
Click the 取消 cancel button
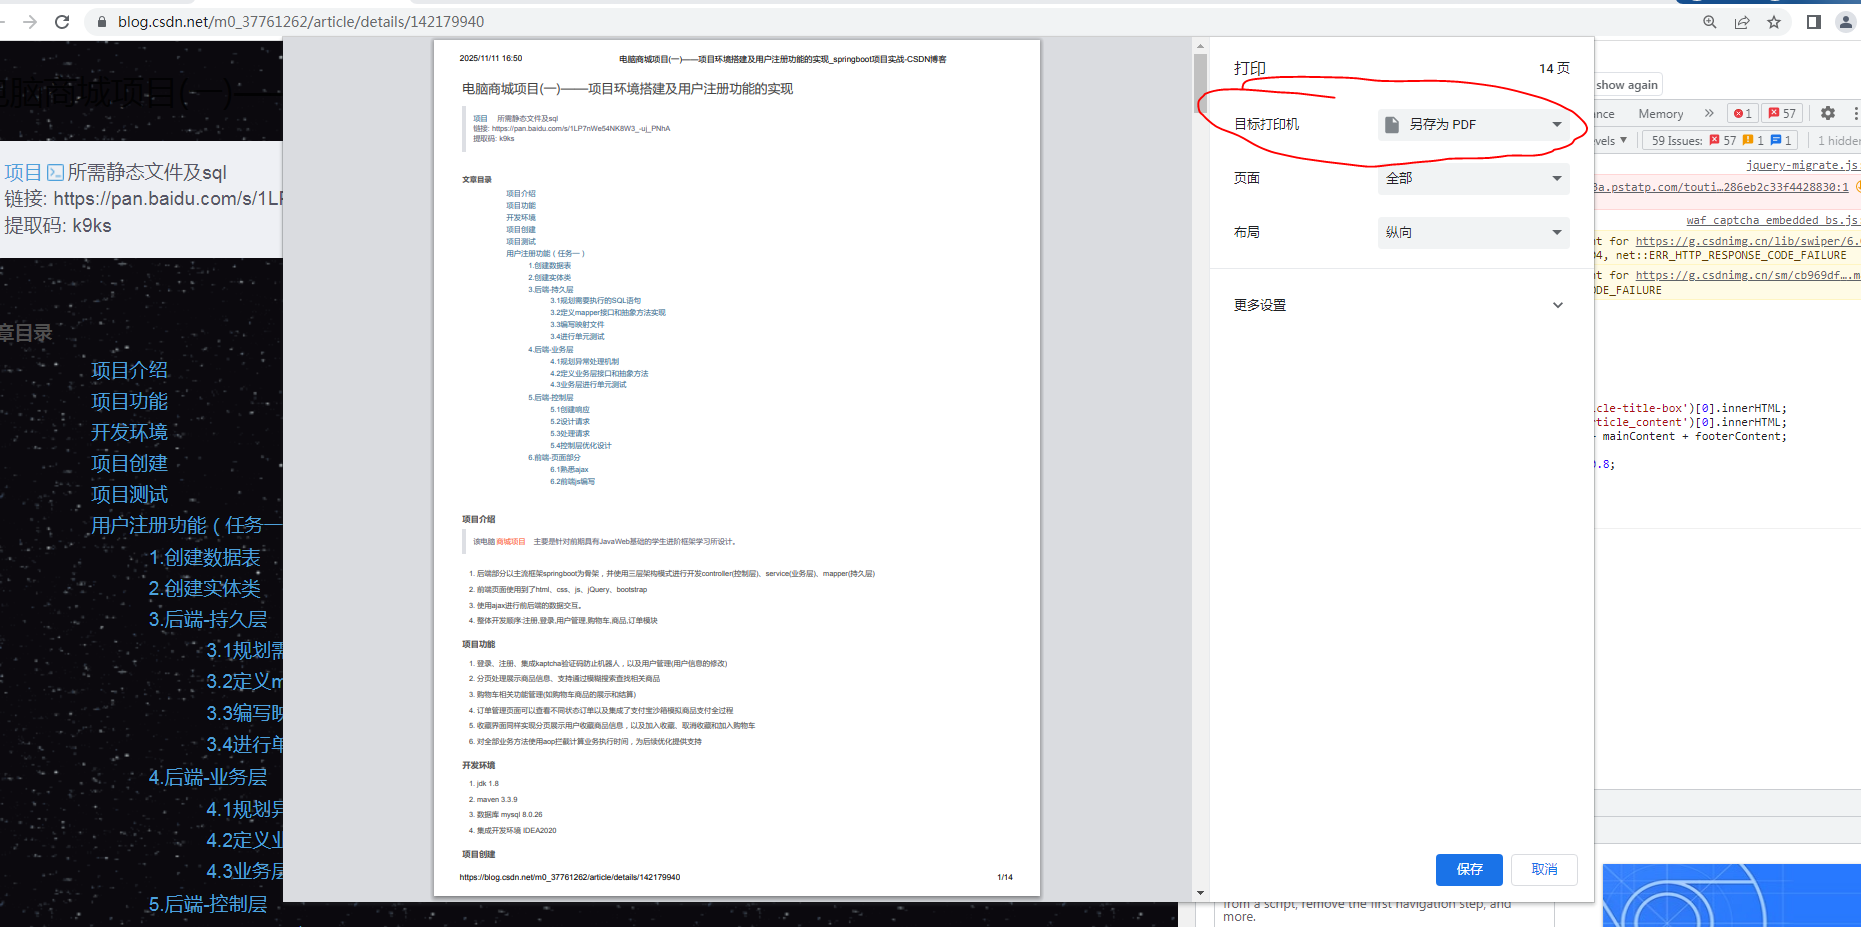pos(1545,869)
